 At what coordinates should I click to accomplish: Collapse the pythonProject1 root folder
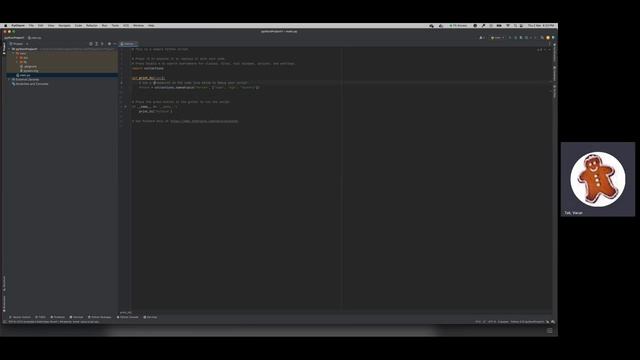tap(9, 49)
